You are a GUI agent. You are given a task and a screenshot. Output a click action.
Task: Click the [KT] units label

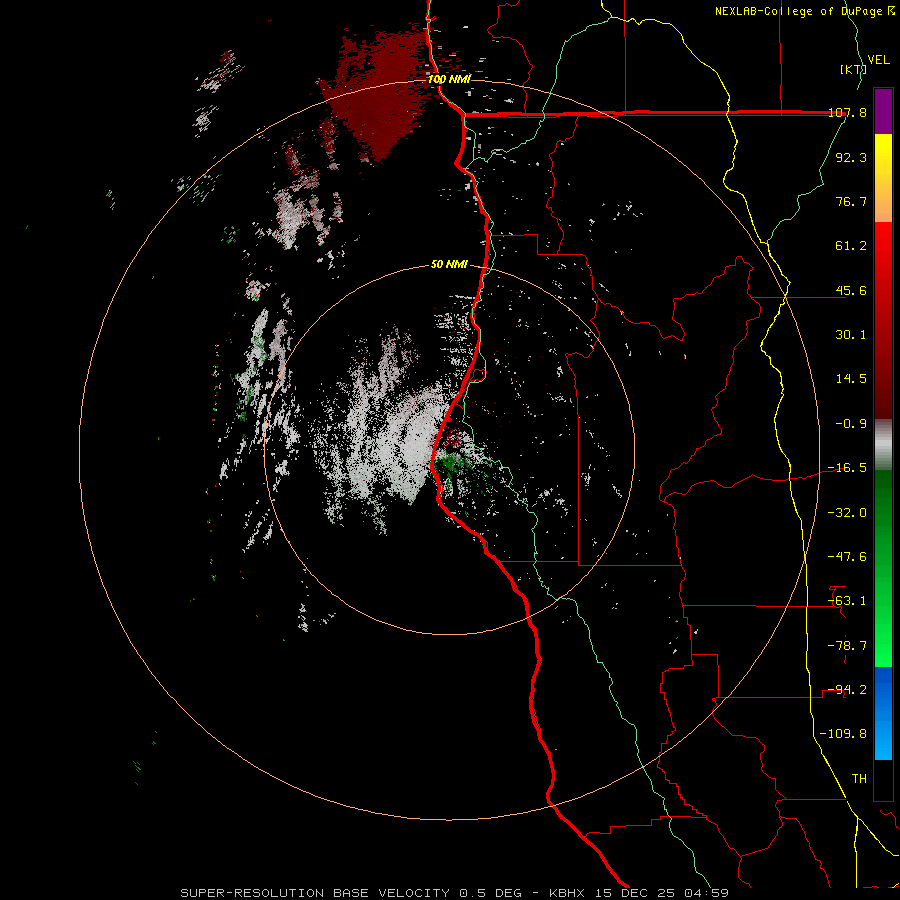(x=853, y=69)
